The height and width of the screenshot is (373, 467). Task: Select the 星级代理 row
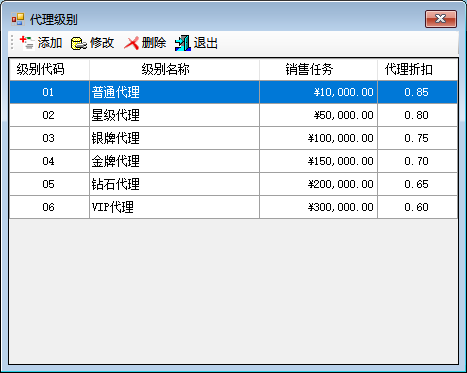click(x=233, y=115)
